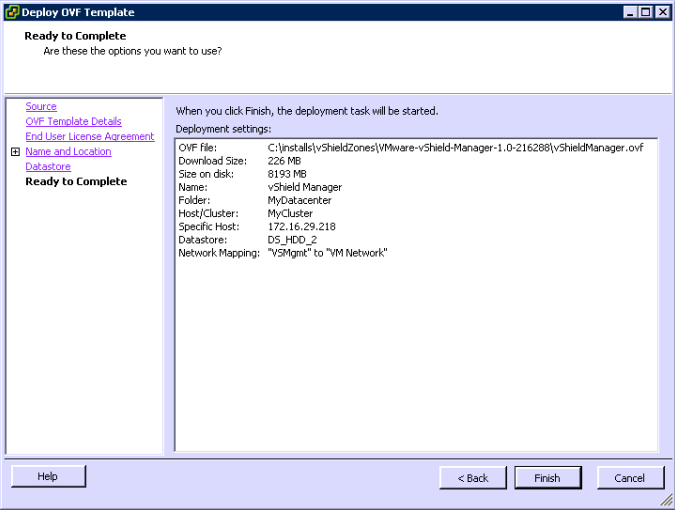Close the Deploy OVF Template dialog
Image resolution: width=675 pixels, height=510 pixels.
tap(662, 12)
